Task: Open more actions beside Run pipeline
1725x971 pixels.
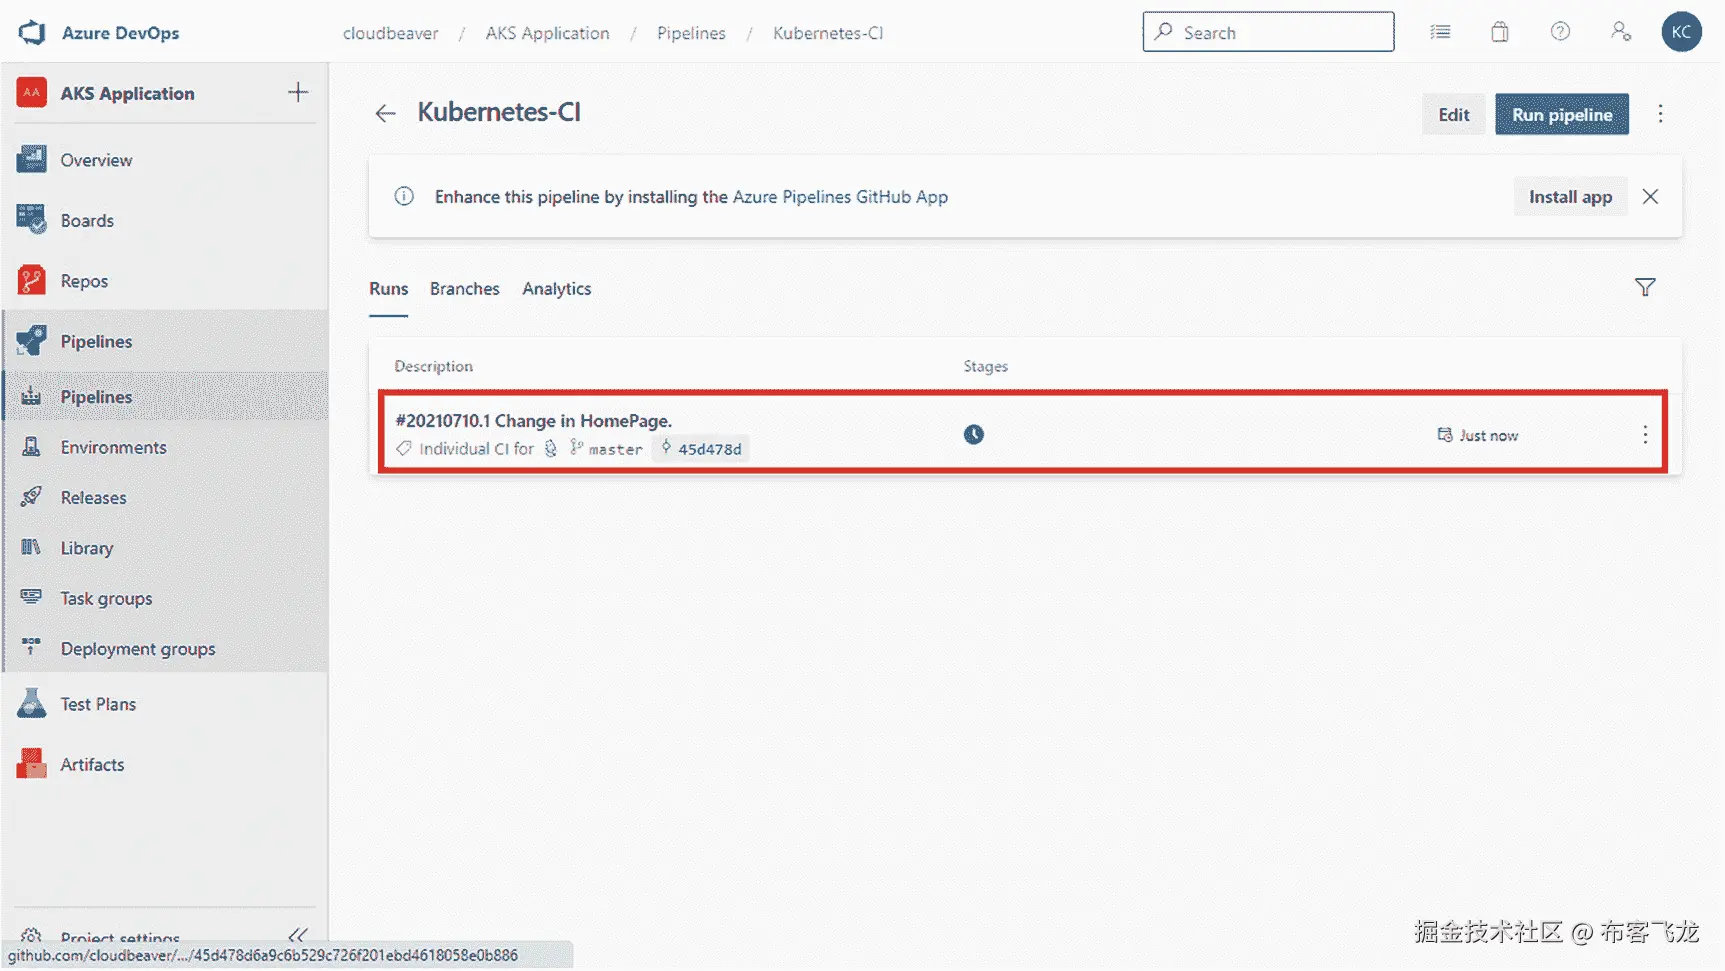Action: pyautogui.click(x=1660, y=114)
